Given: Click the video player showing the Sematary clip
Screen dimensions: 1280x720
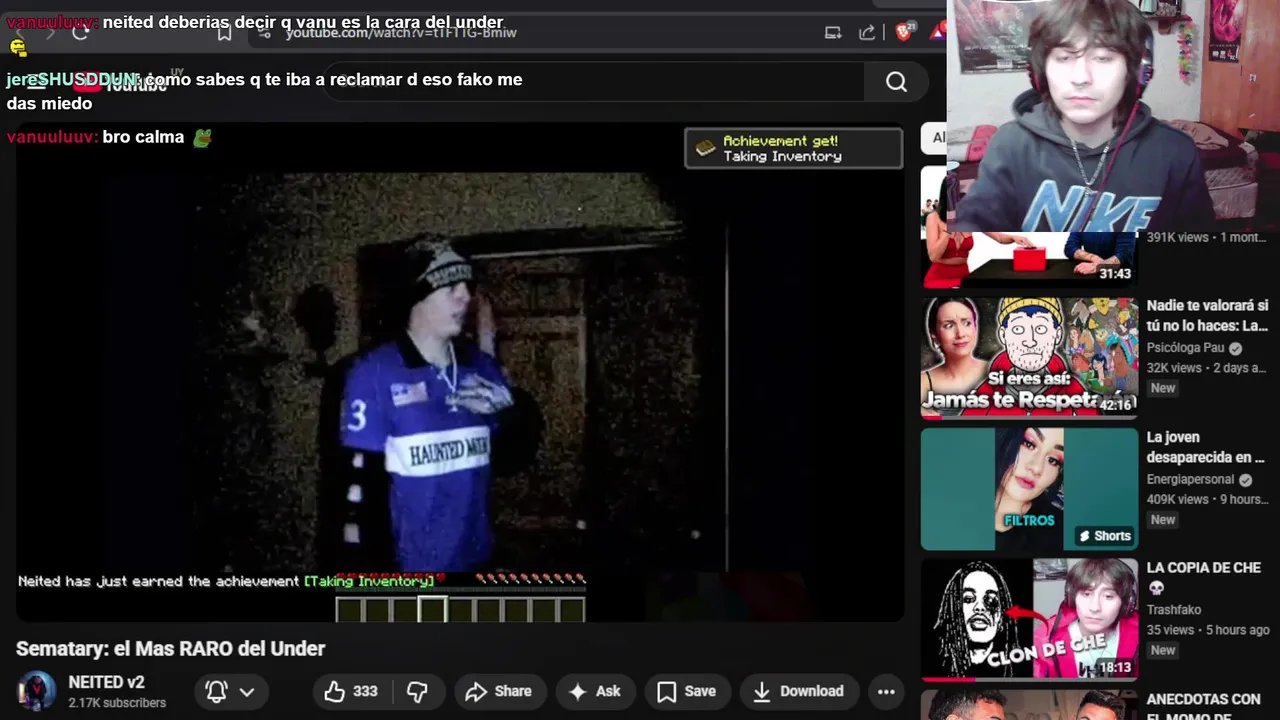Looking at the screenshot, I should pos(460,372).
